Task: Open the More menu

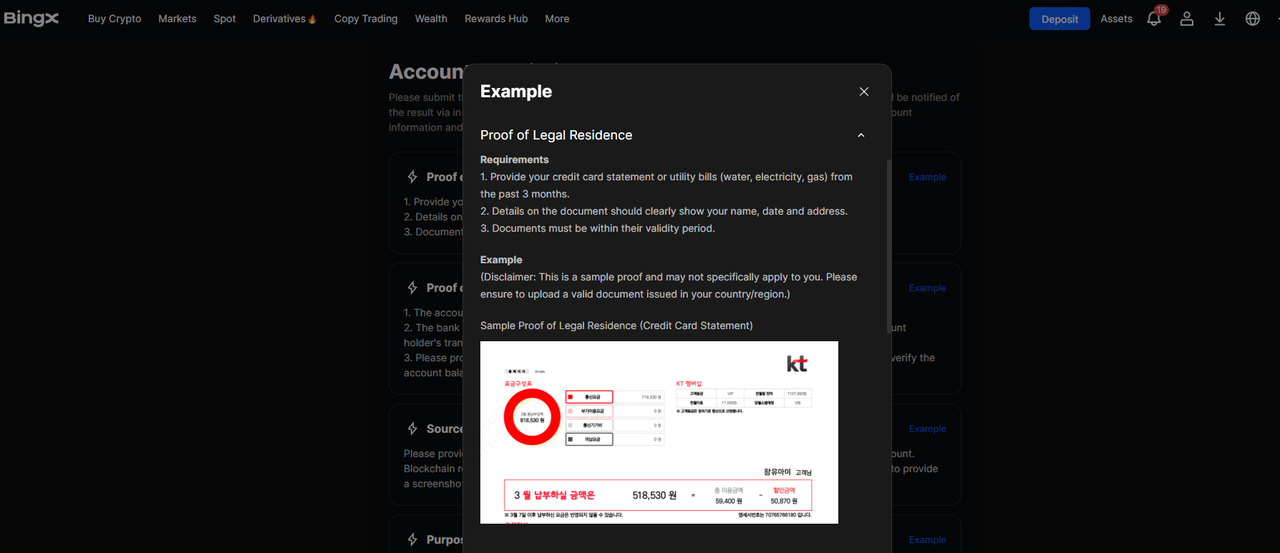Action: [x=557, y=19]
